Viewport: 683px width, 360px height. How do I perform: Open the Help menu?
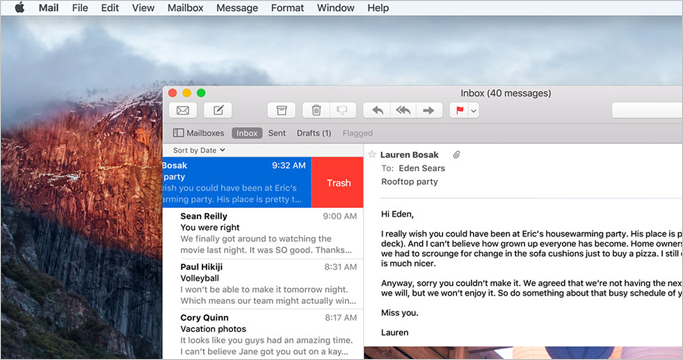coord(378,8)
